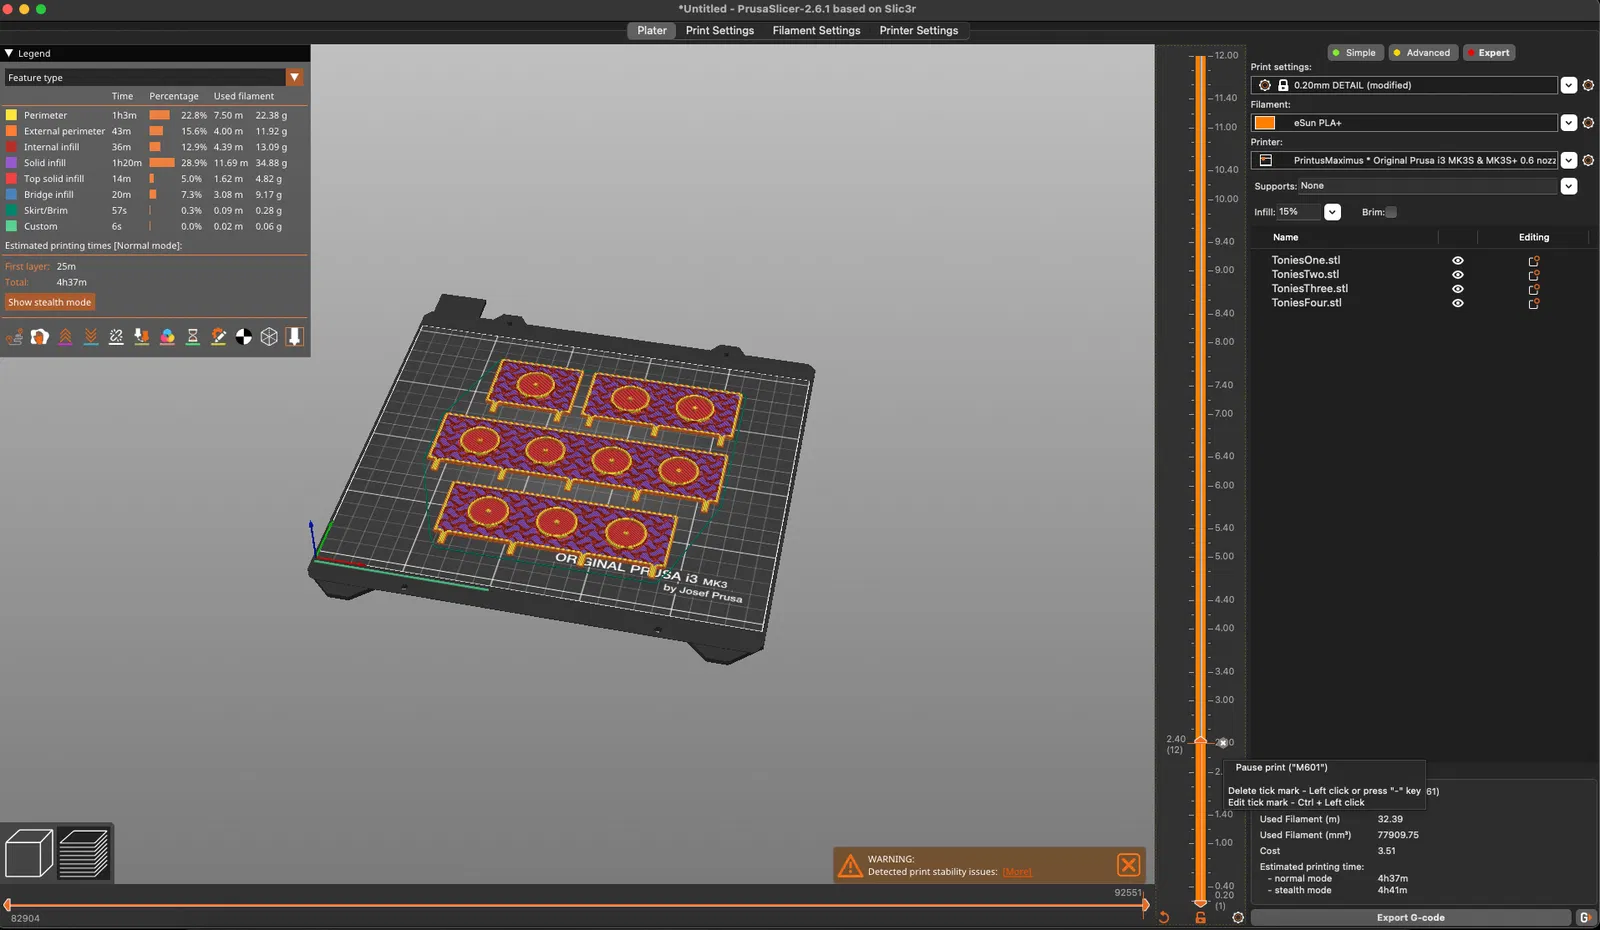Collapse the Legend panel triangle

pyautogui.click(x=9, y=53)
